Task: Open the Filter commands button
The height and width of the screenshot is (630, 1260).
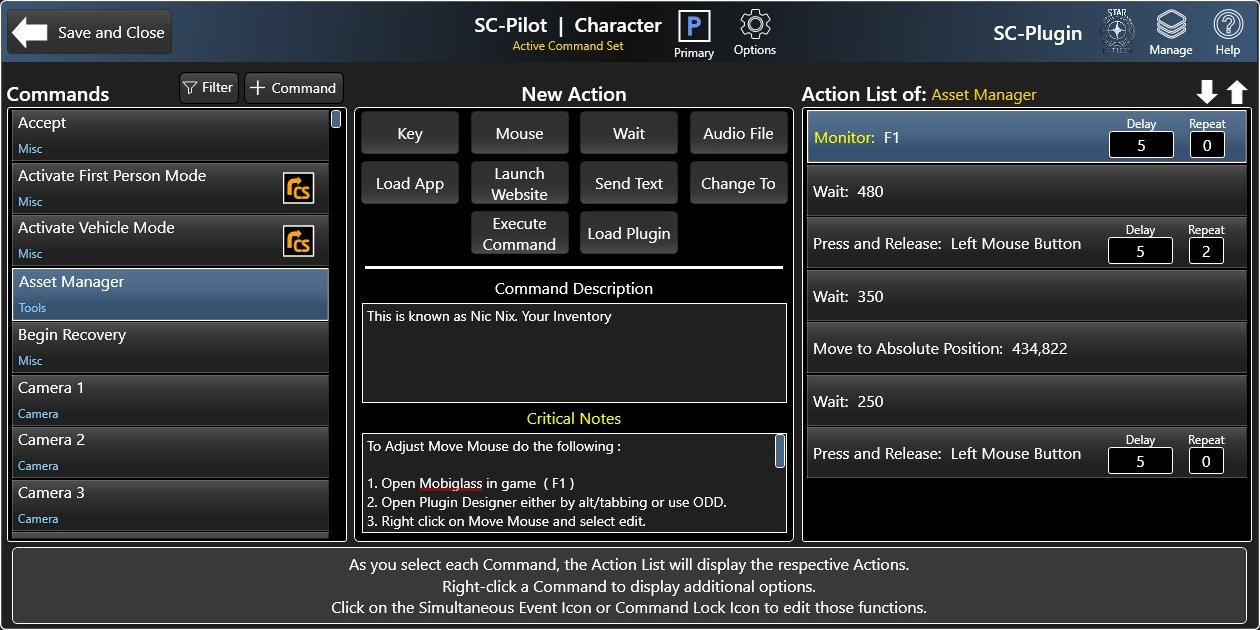Action: [x=208, y=88]
